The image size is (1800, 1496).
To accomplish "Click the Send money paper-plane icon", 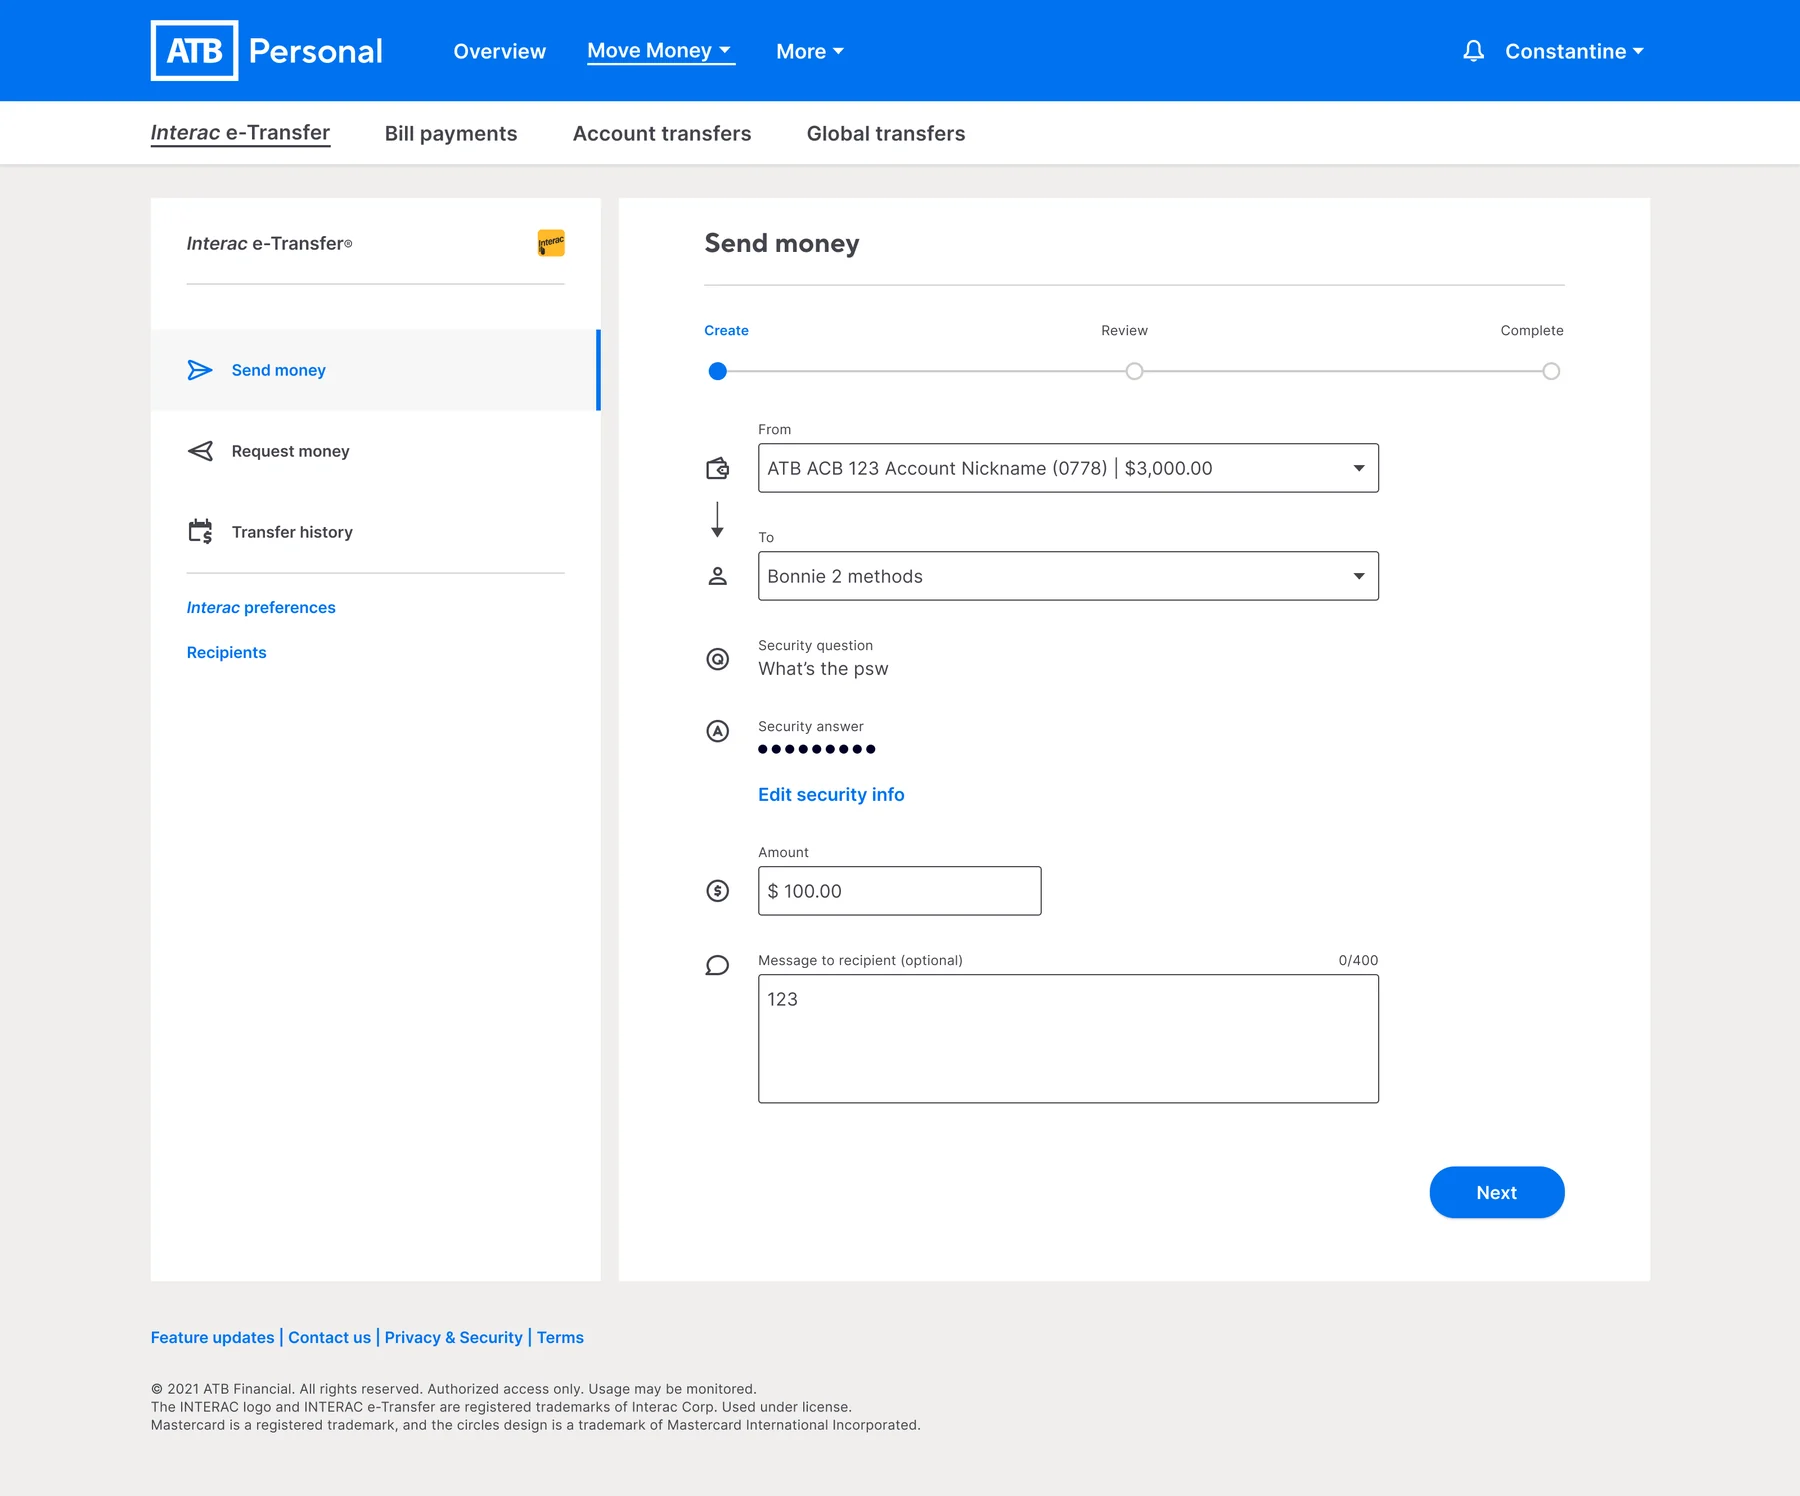I will coord(200,370).
